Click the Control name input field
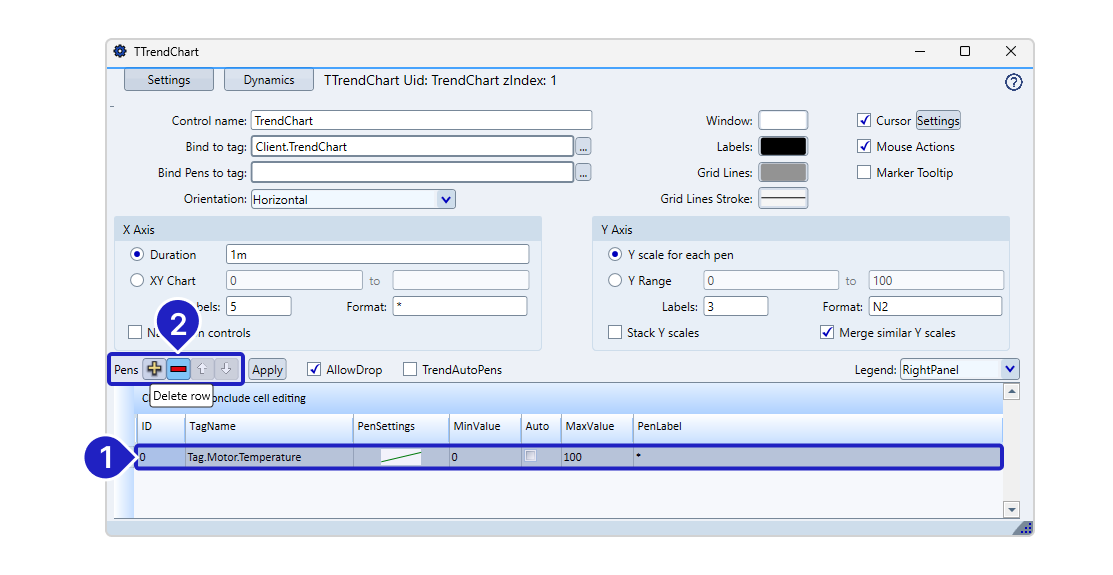Image resolution: width=1113 pixels, height=575 pixels. click(421, 121)
